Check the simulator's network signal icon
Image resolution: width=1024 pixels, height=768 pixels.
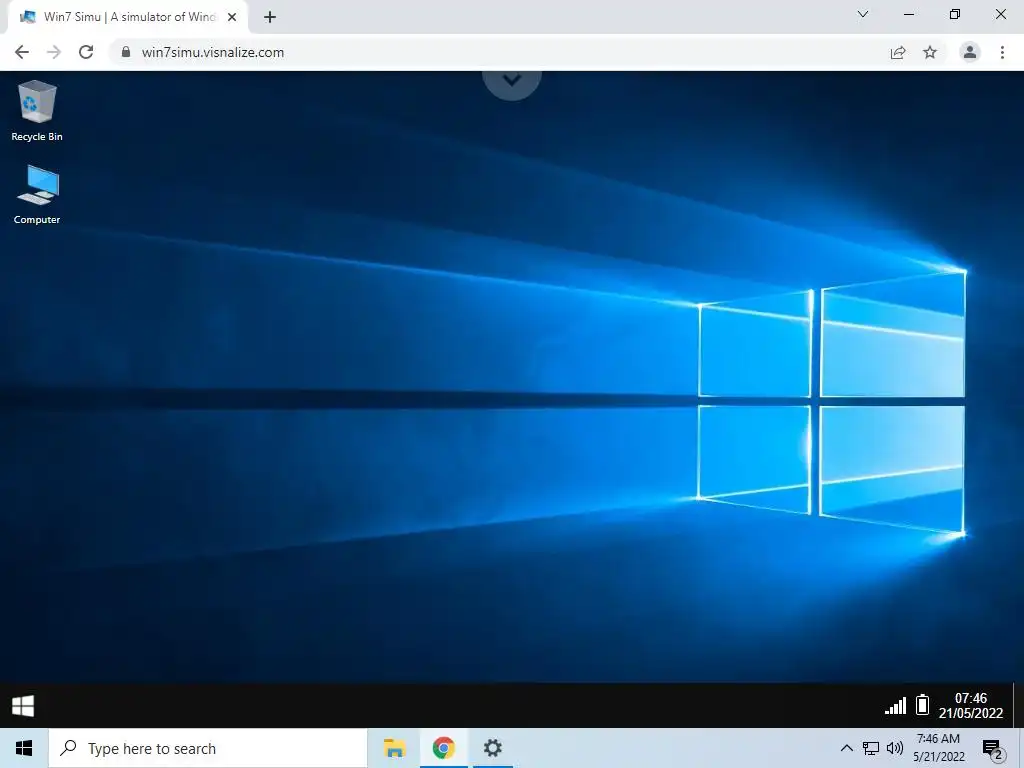coord(895,705)
